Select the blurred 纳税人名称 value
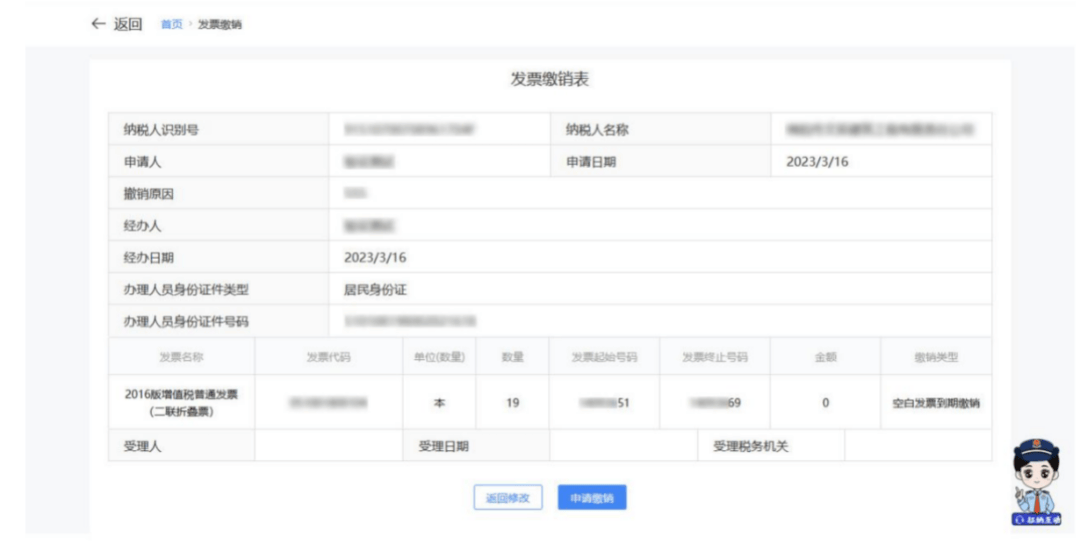The height and width of the screenshot is (553, 1080). click(x=880, y=130)
